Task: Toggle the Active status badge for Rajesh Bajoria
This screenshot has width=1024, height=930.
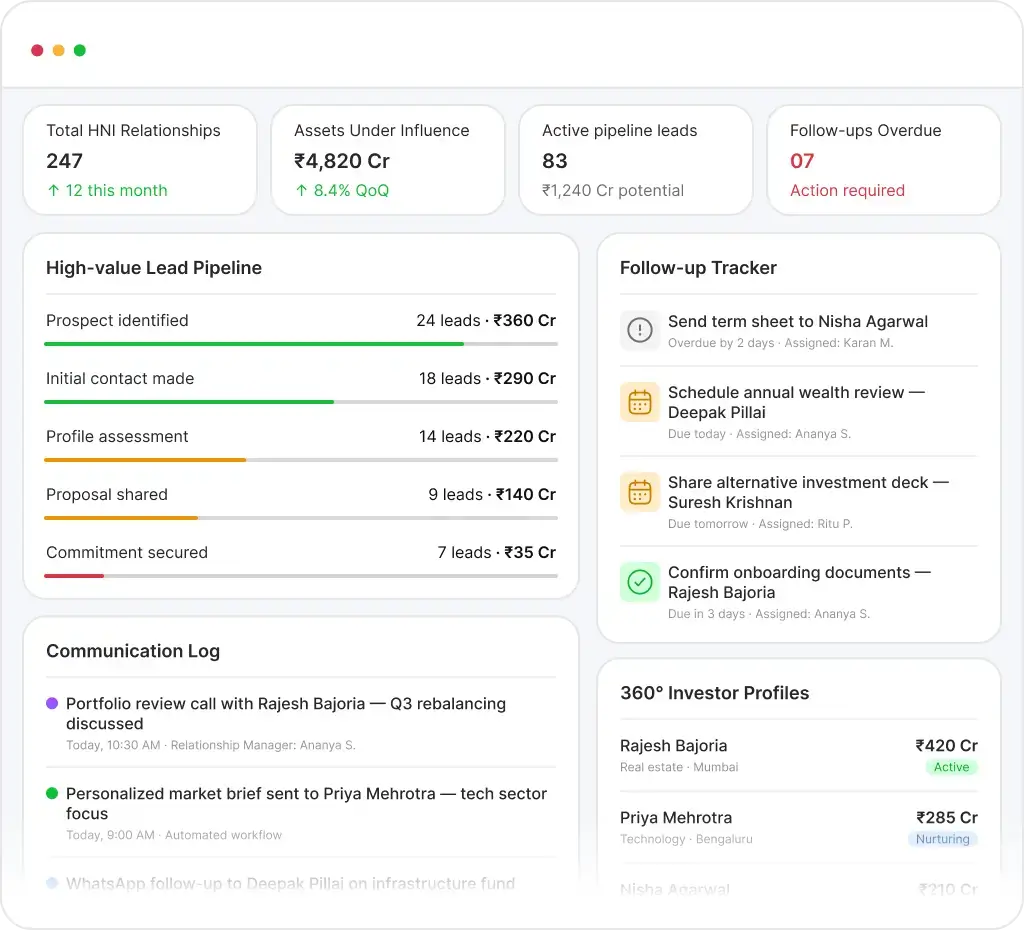Action: click(x=951, y=767)
